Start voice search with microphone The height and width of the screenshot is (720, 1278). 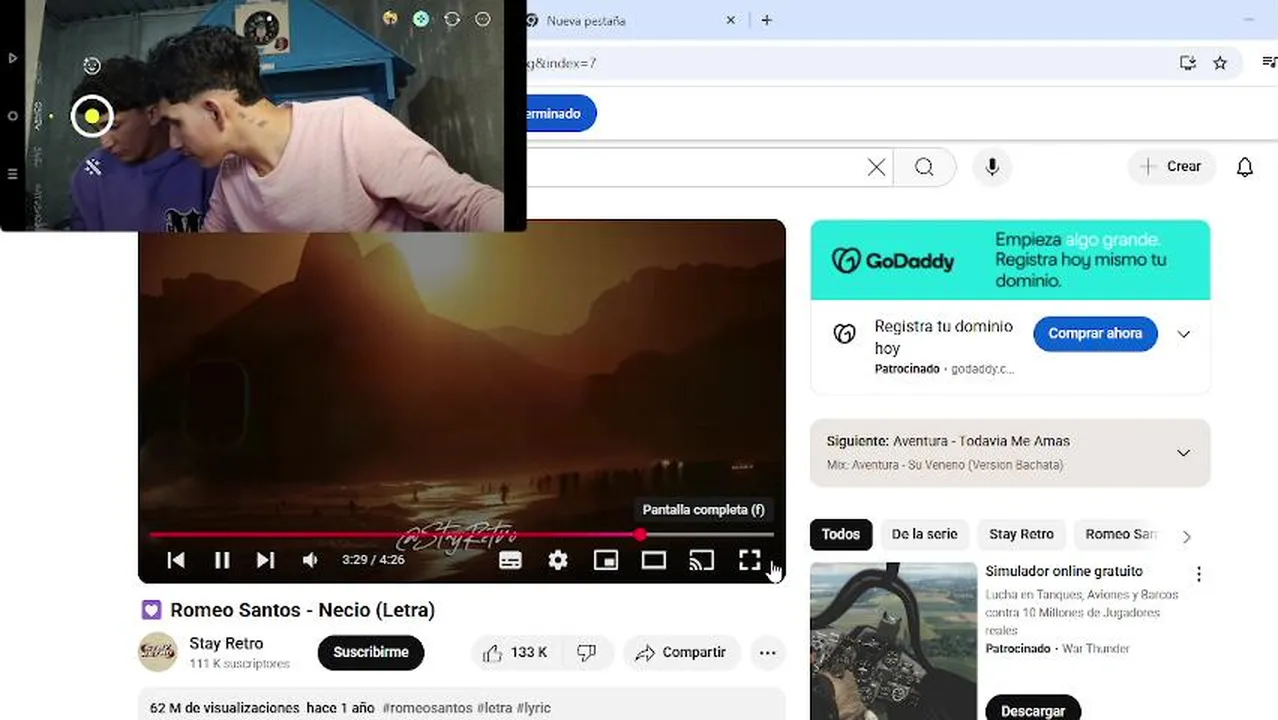992,167
